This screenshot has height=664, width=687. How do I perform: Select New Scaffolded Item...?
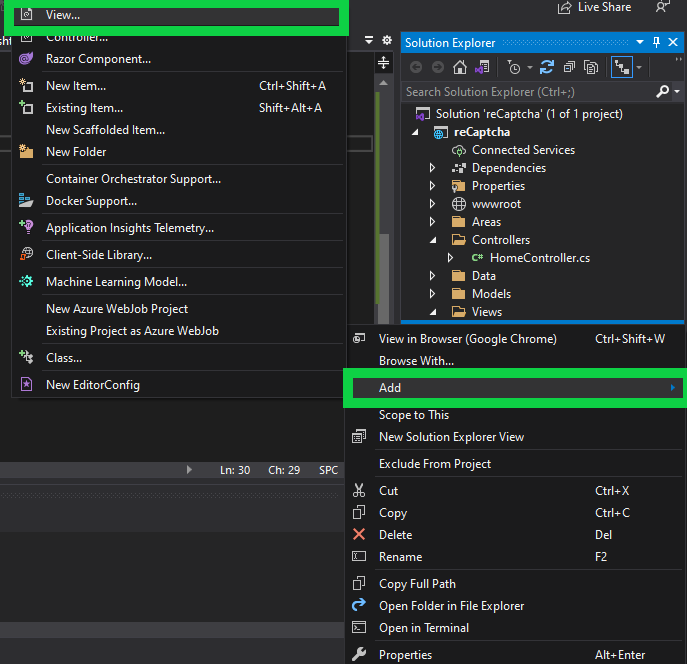178,130
